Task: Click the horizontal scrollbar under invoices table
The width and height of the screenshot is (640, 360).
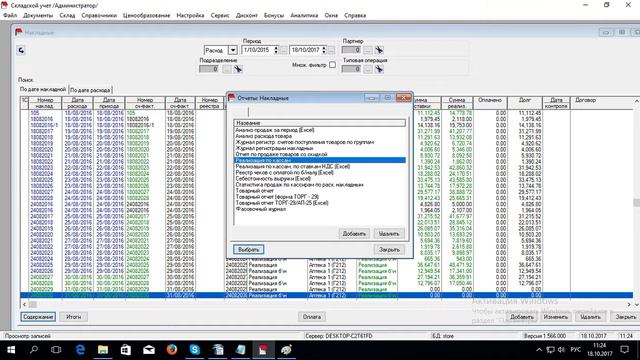Action: (x=327, y=304)
